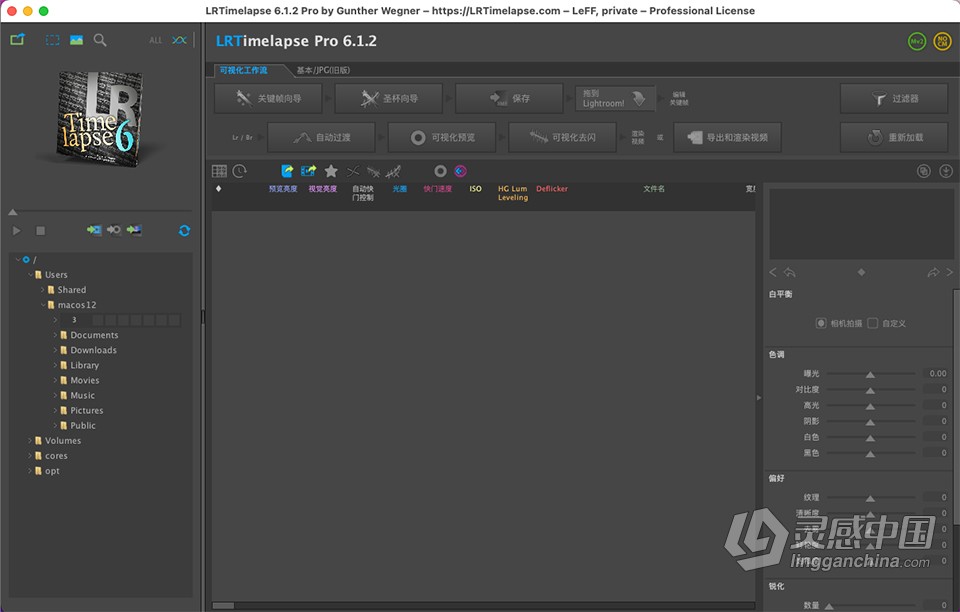Select the Music folder
The width and height of the screenshot is (960, 612).
82,395
